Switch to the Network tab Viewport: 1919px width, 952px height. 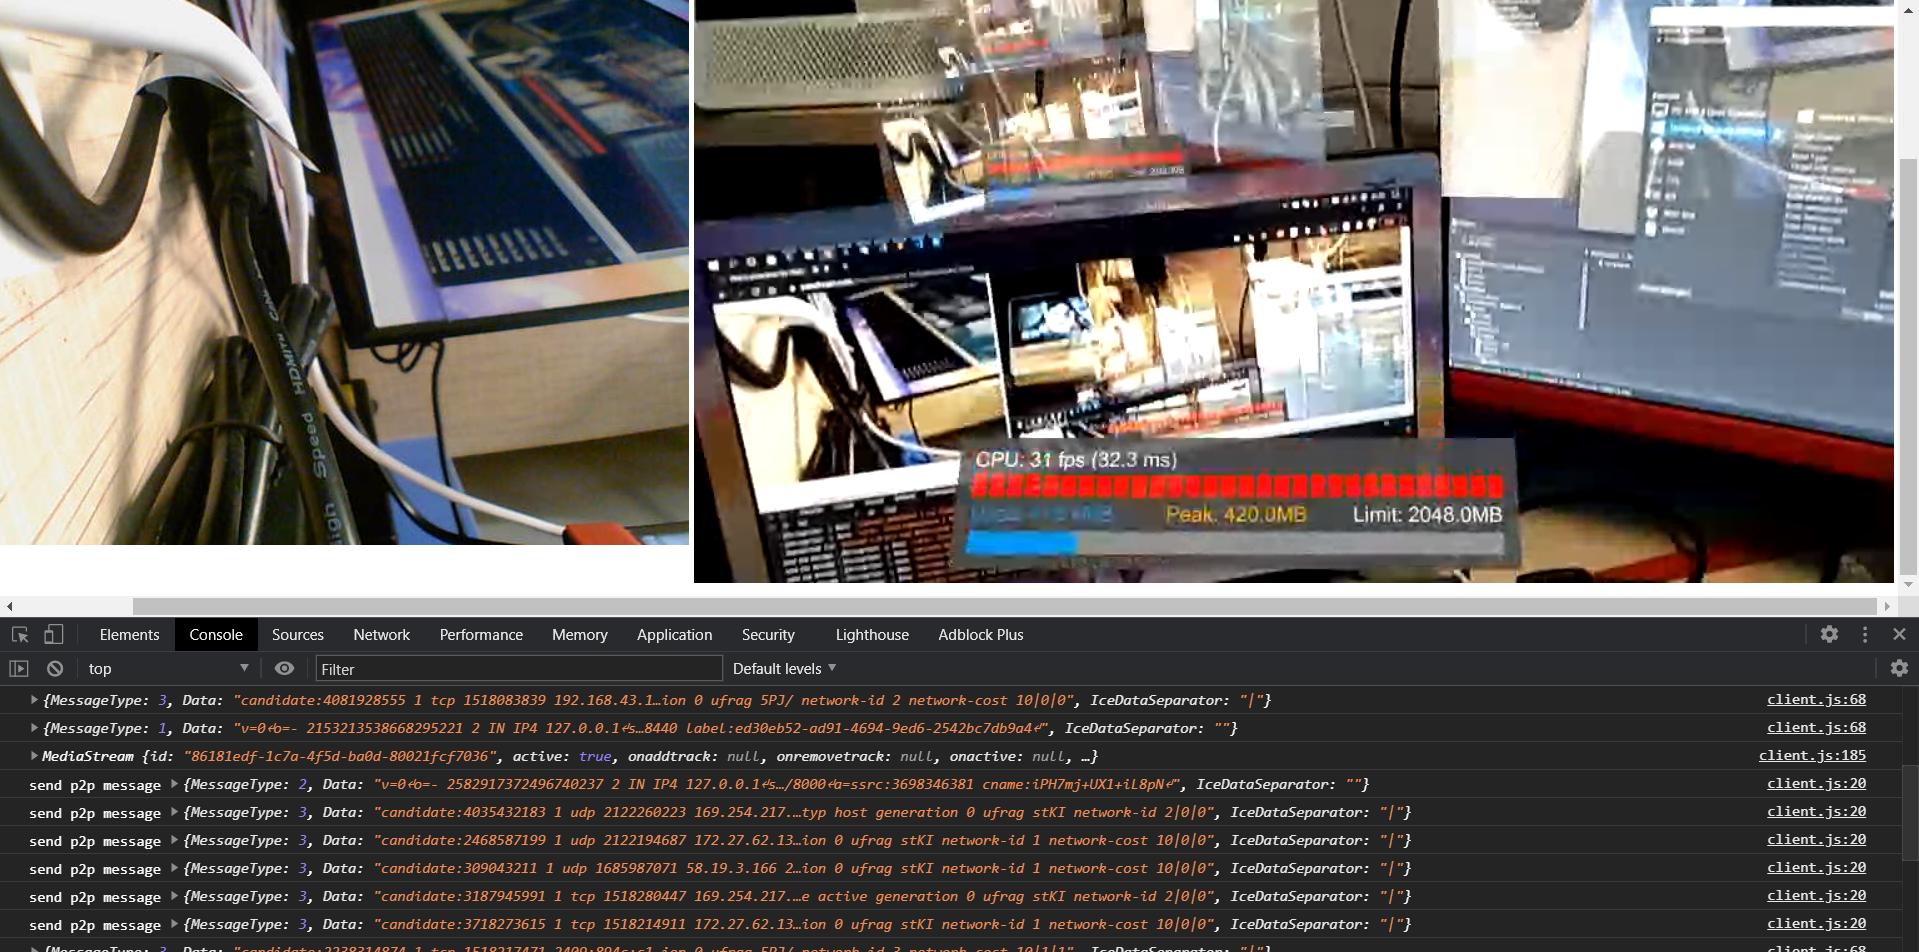pyautogui.click(x=381, y=634)
